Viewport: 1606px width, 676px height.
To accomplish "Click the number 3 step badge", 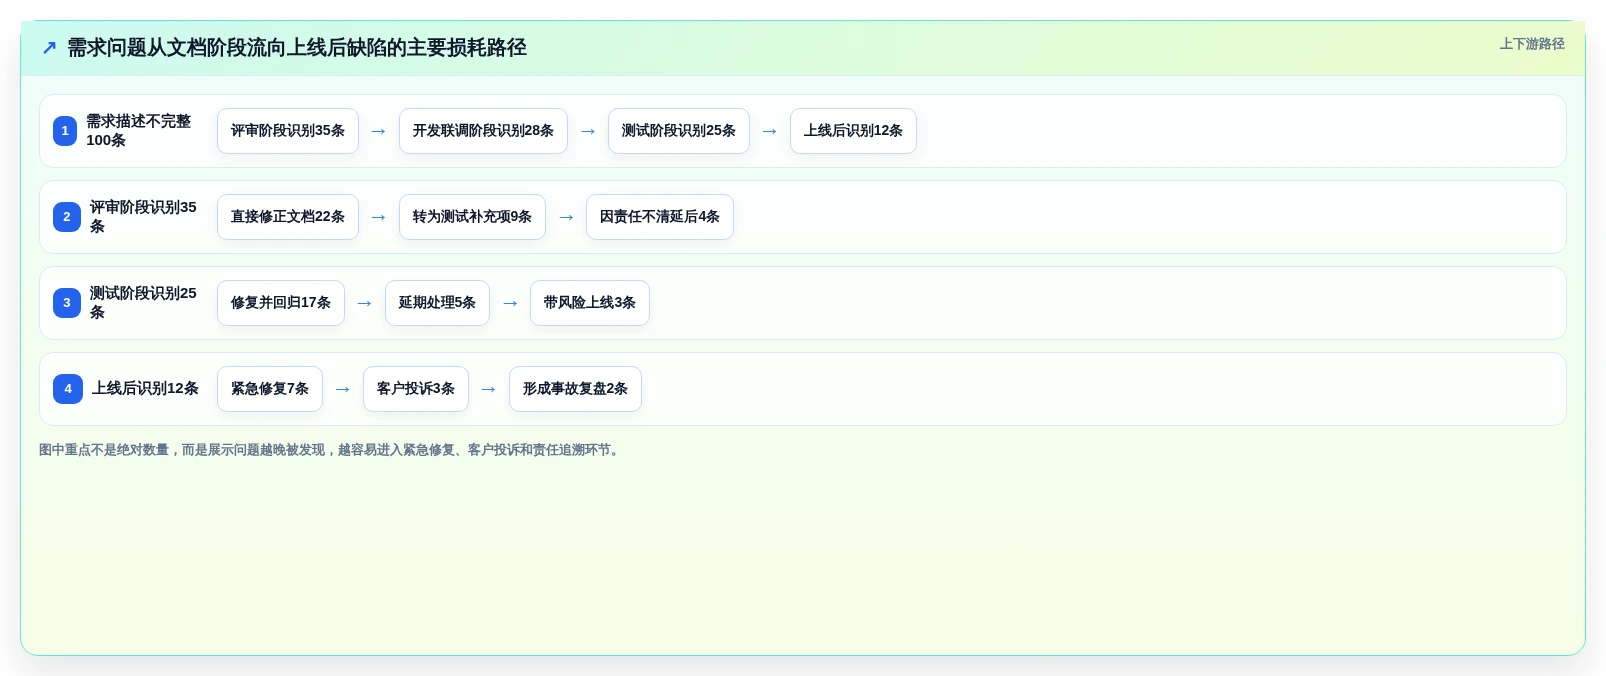I will click(67, 303).
